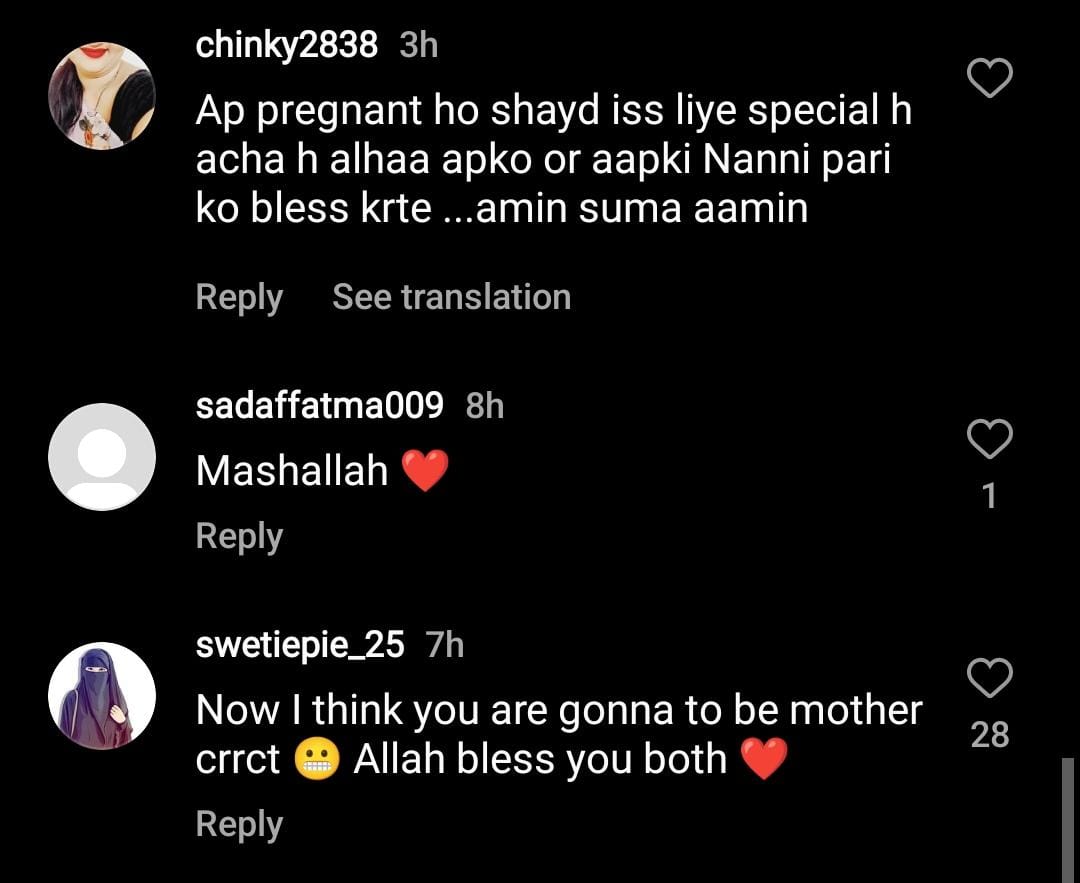
Task: View the 28 likes on swetiepie_25's comment
Action: click(990, 735)
